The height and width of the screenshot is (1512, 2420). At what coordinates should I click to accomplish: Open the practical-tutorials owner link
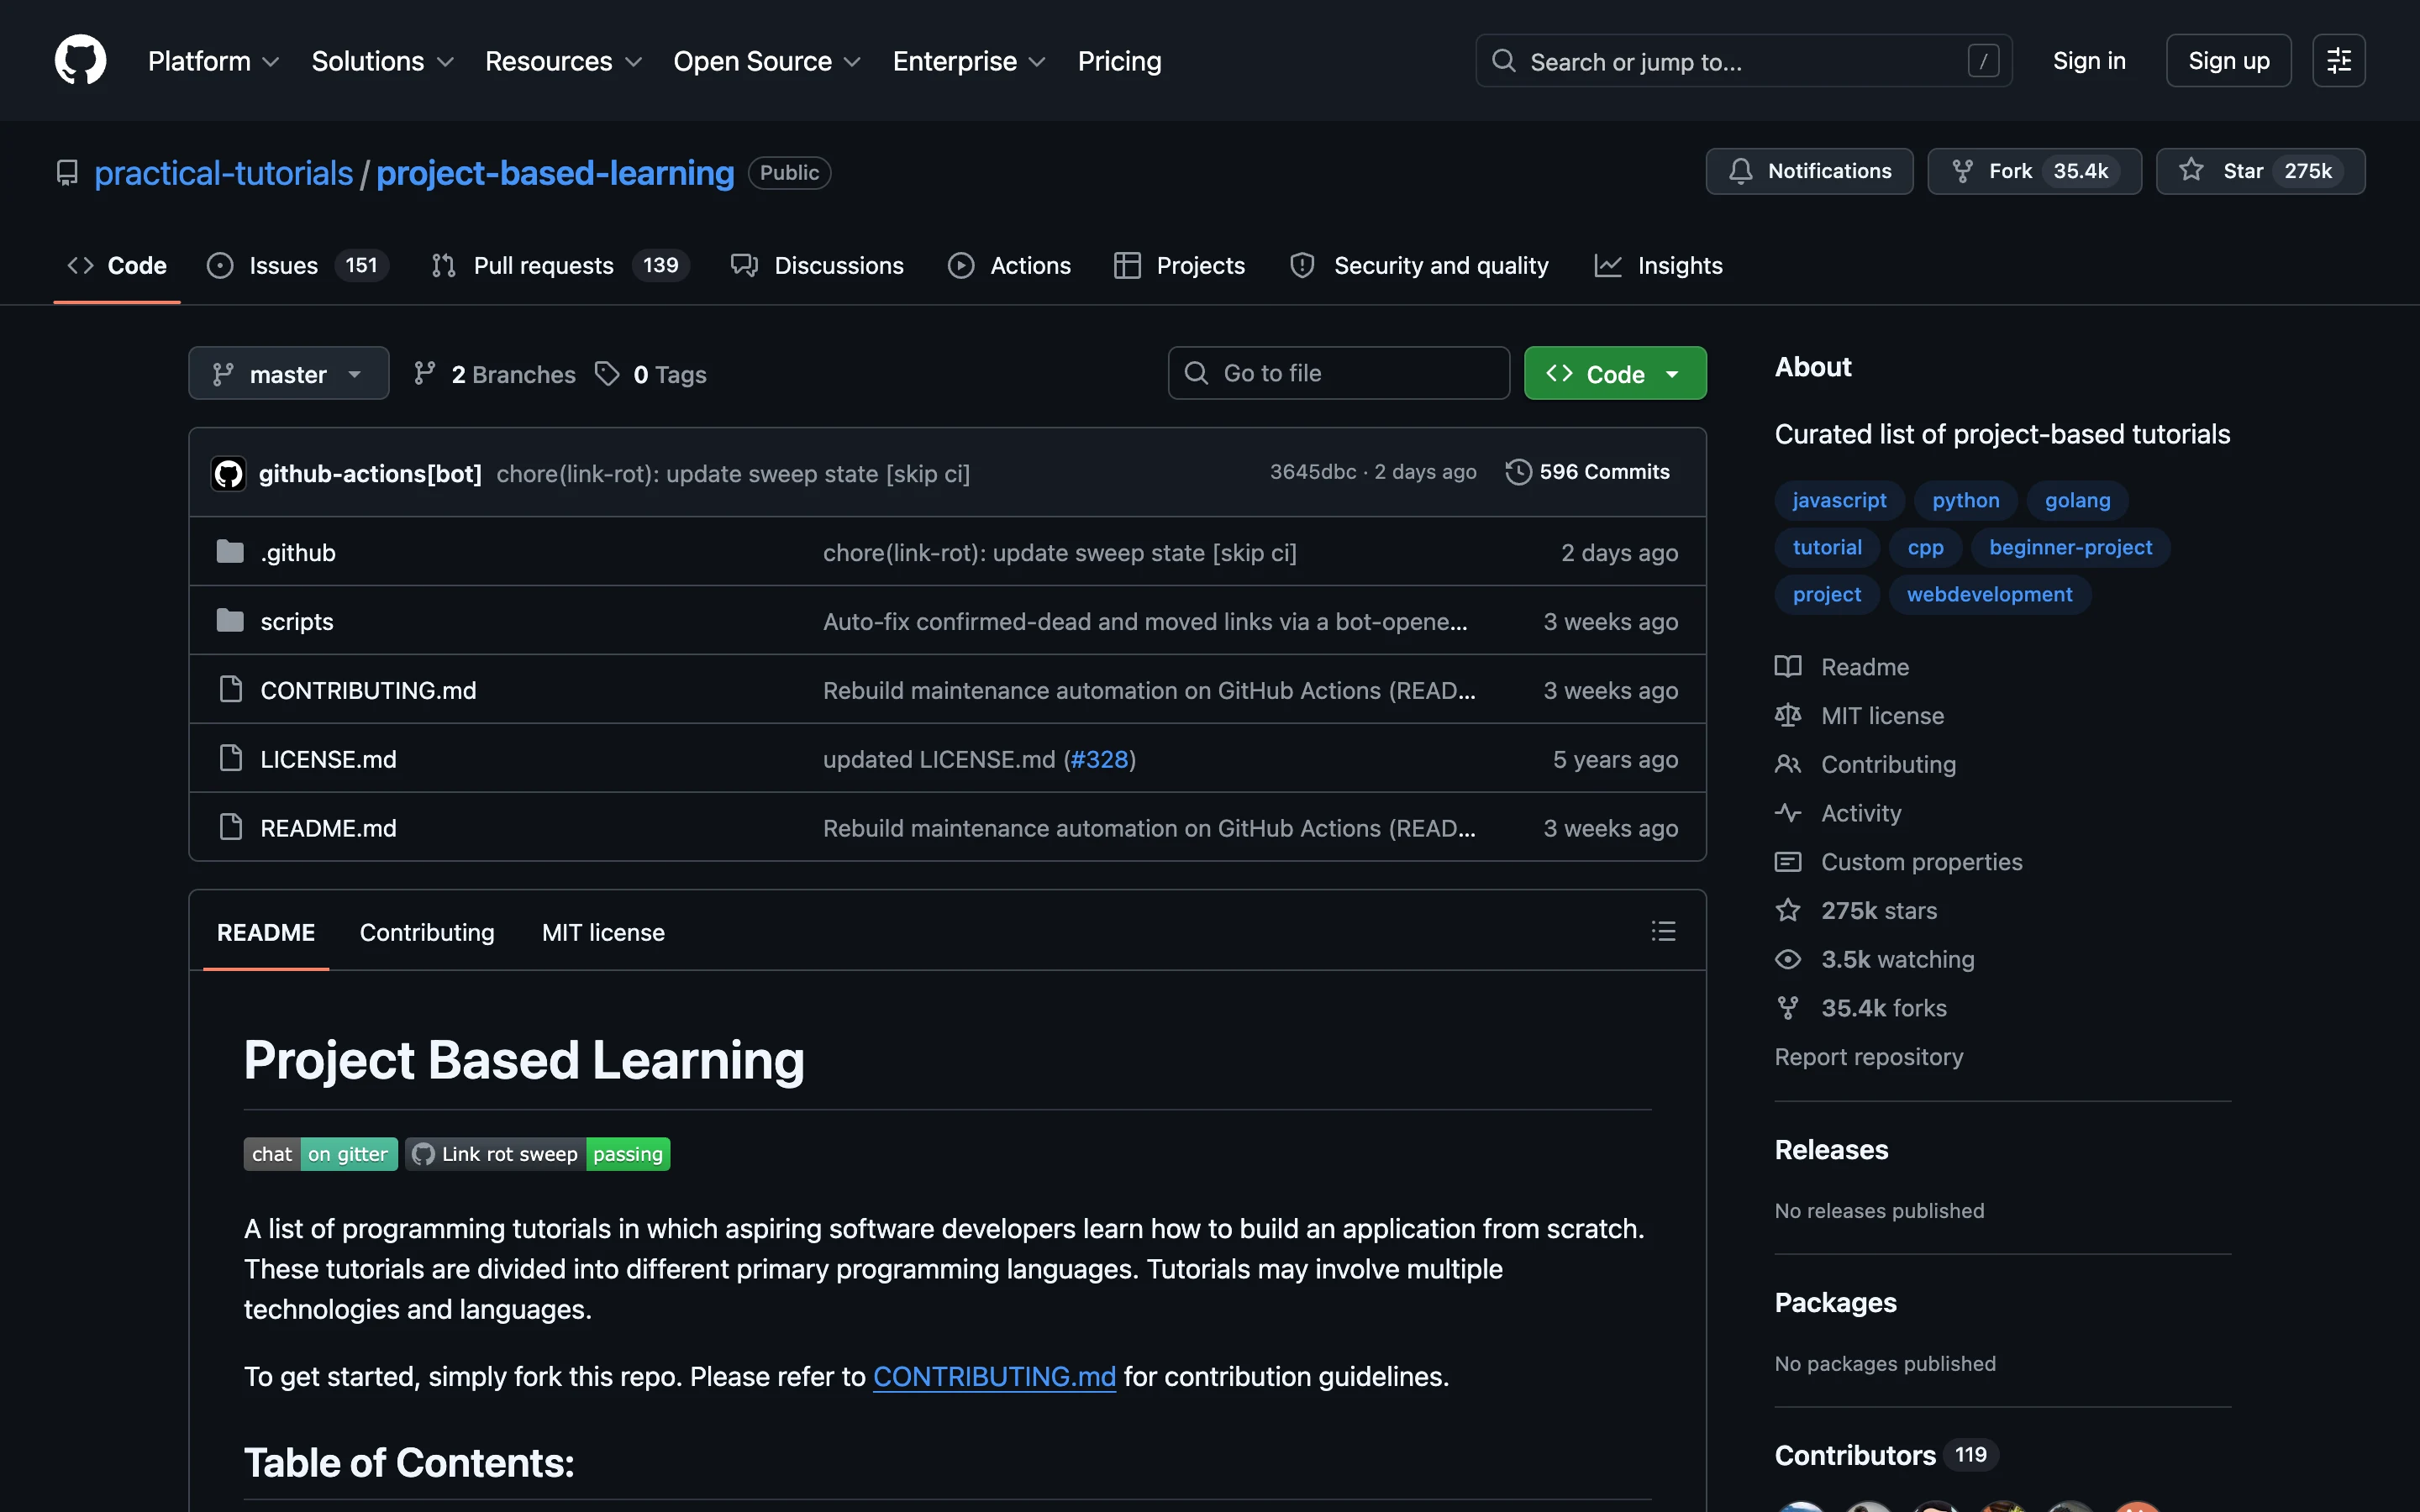pyautogui.click(x=223, y=173)
